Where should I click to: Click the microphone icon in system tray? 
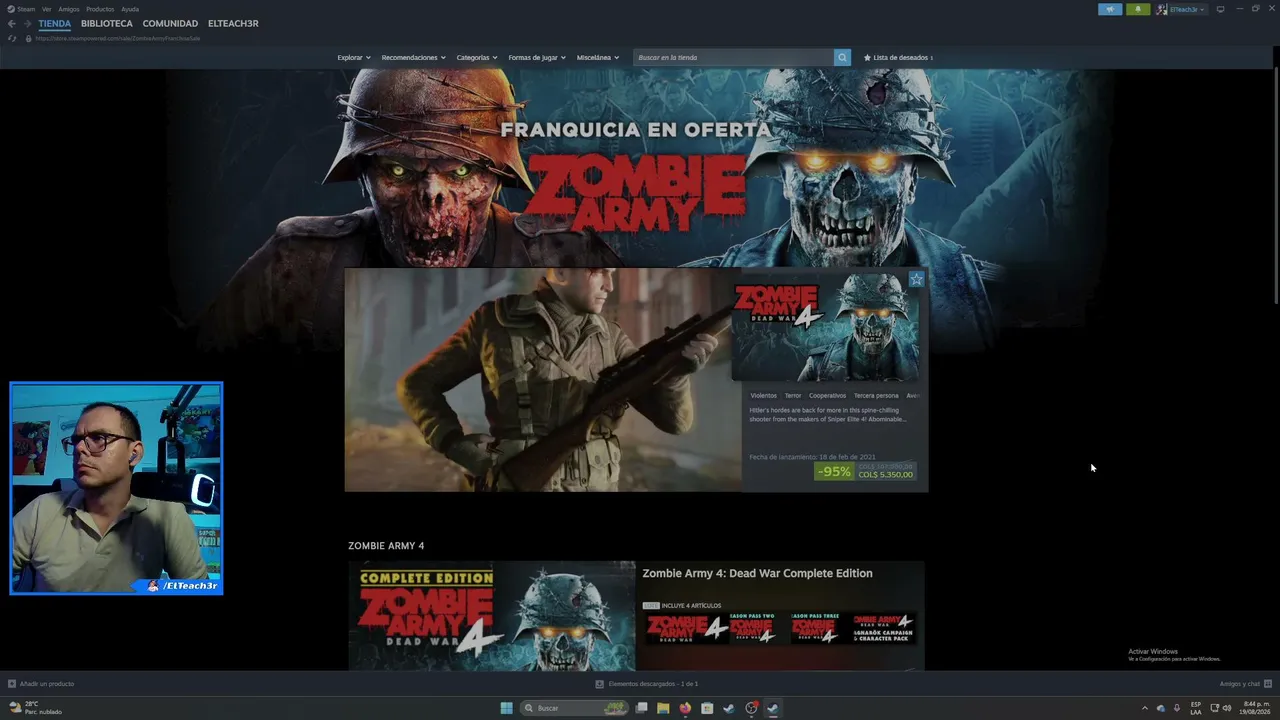point(1176,708)
